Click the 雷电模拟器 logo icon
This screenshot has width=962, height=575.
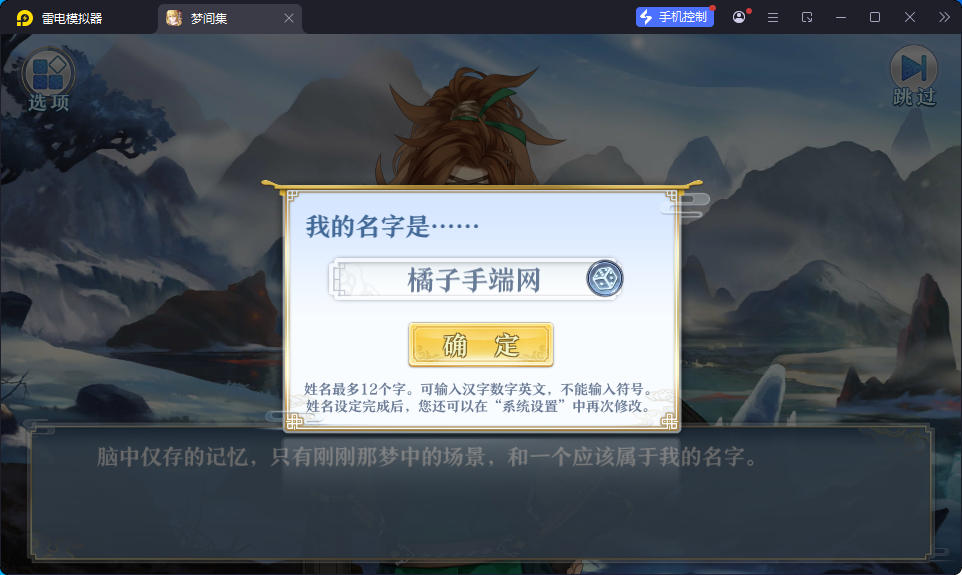25,18
